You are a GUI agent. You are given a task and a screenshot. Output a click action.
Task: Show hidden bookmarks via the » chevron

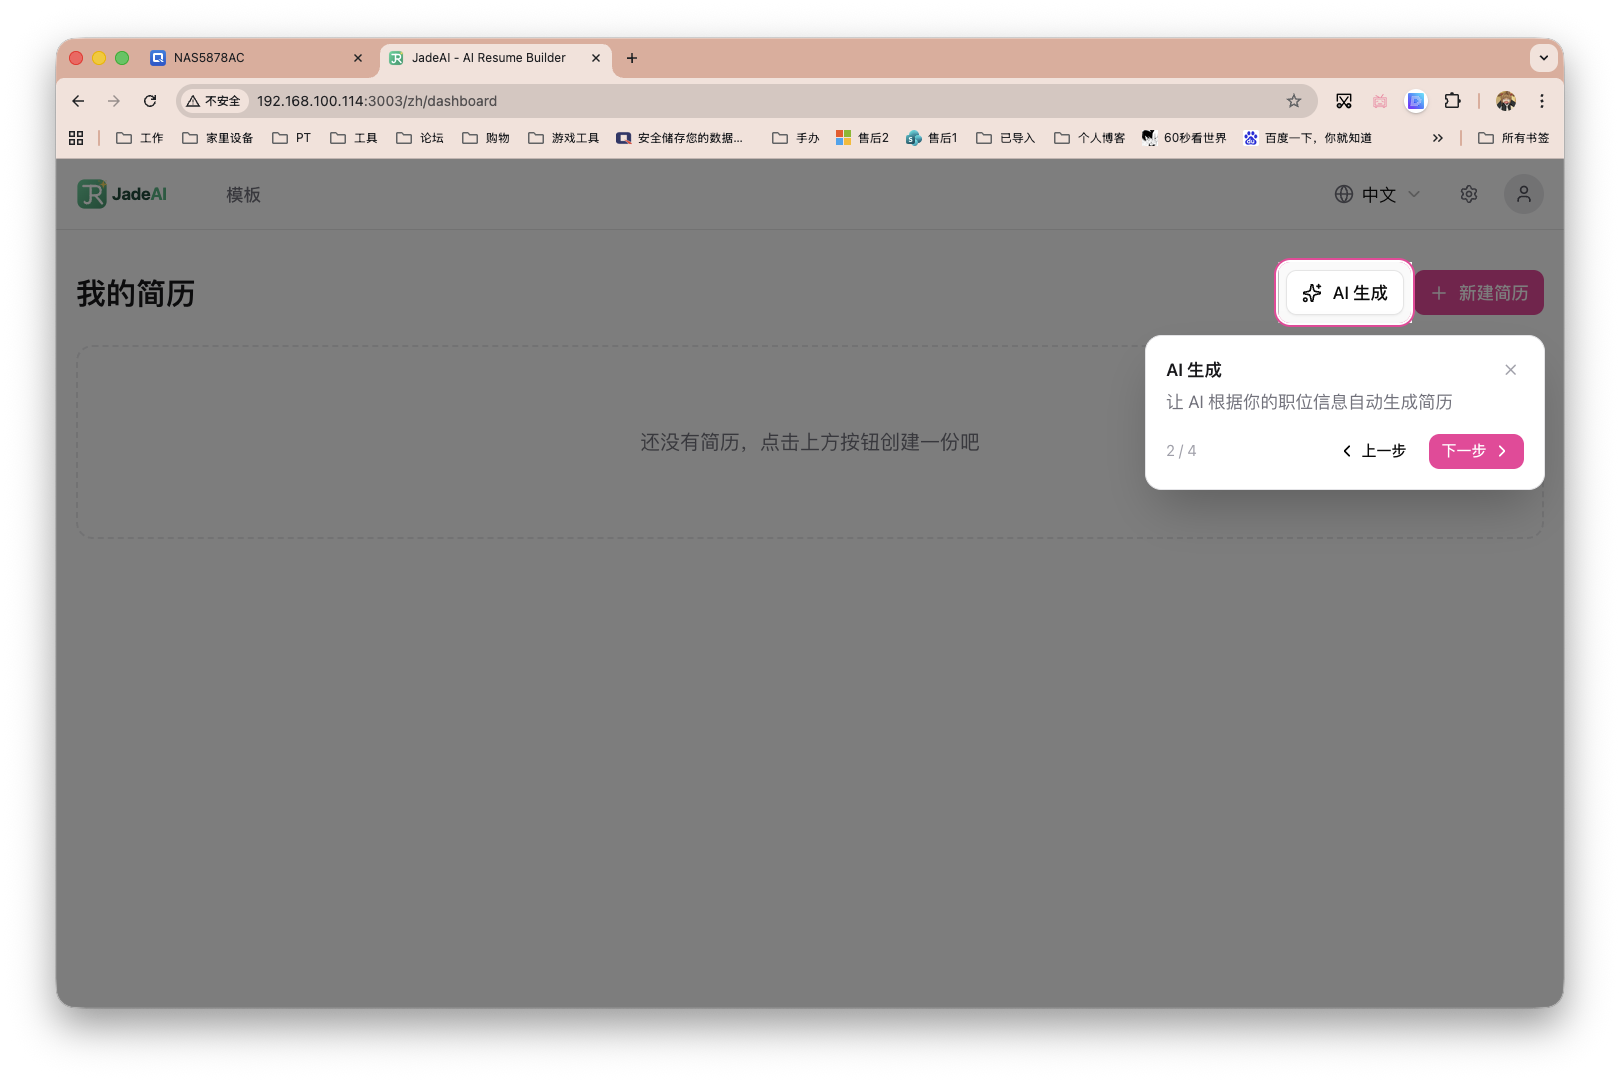point(1438,137)
